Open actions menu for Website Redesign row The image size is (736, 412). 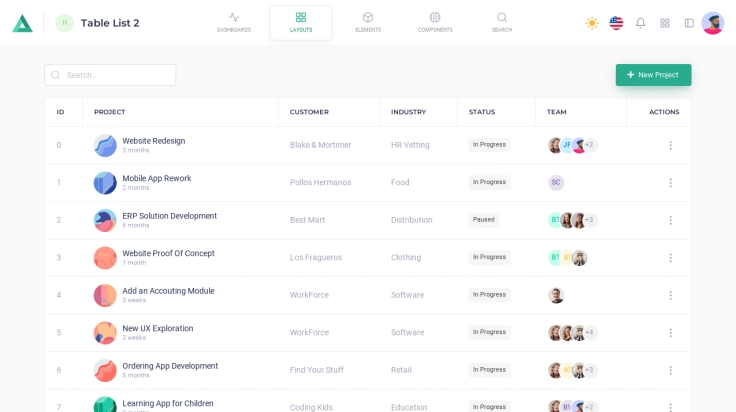pyautogui.click(x=670, y=145)
